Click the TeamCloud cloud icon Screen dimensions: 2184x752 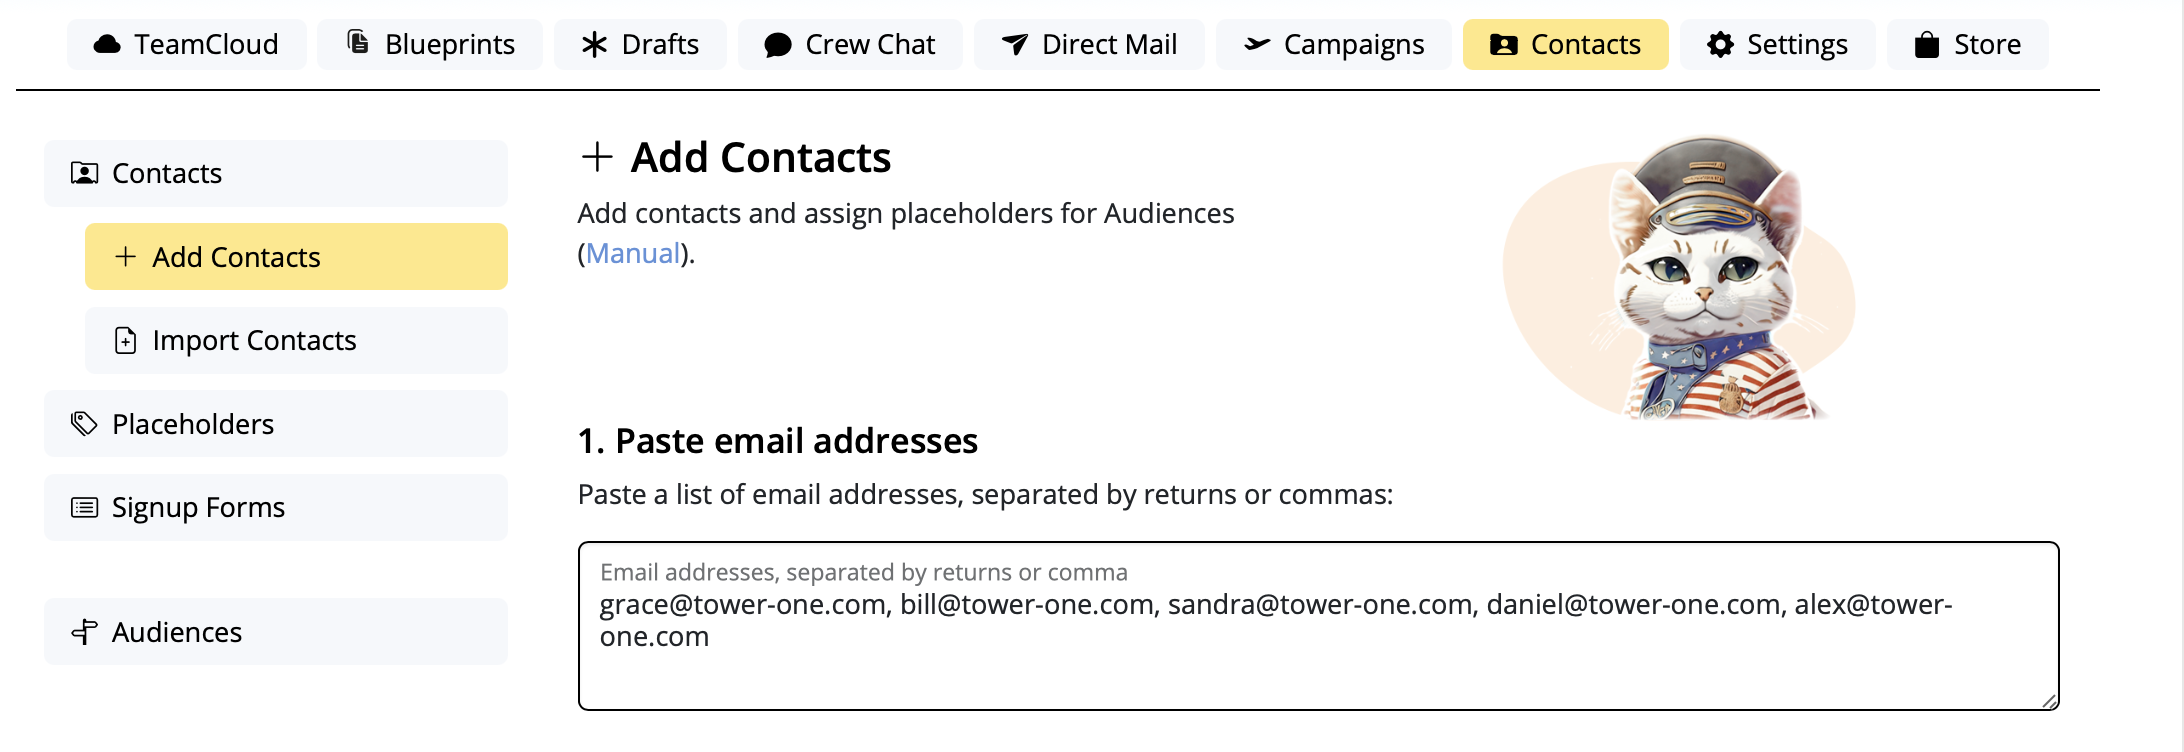(x=107, y=45)
